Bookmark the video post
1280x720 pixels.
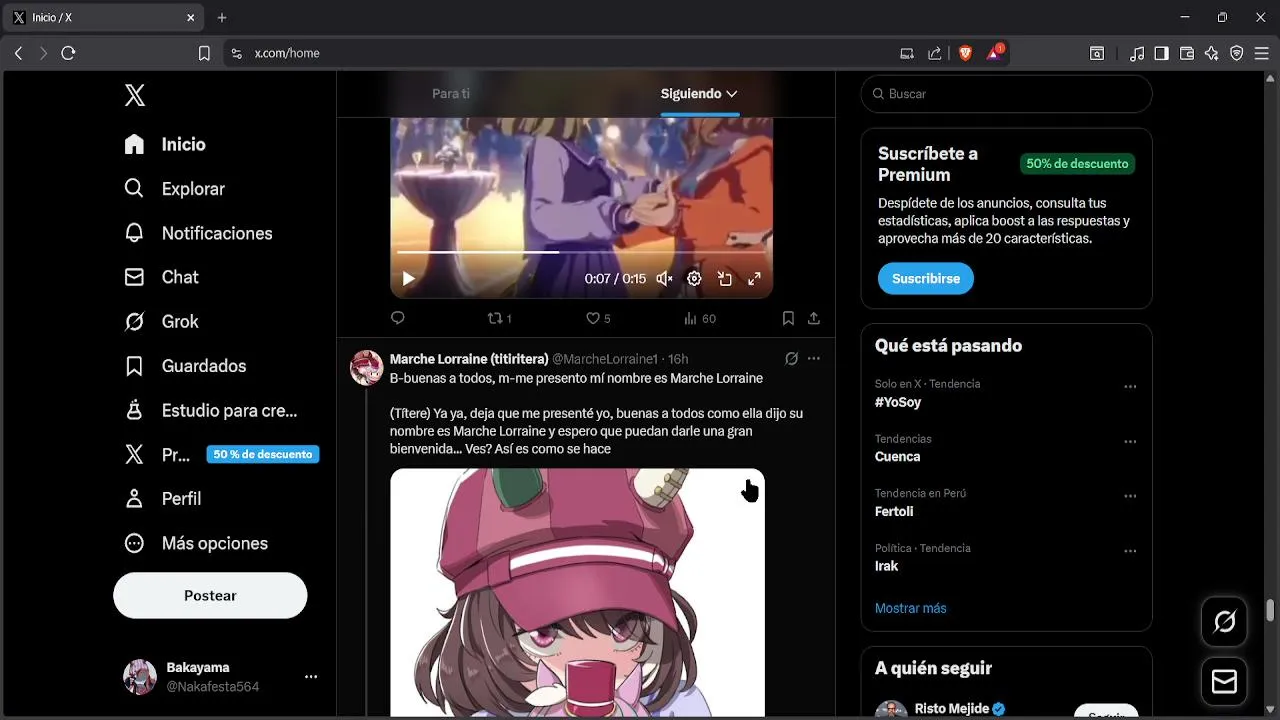[x=788, y=318]
